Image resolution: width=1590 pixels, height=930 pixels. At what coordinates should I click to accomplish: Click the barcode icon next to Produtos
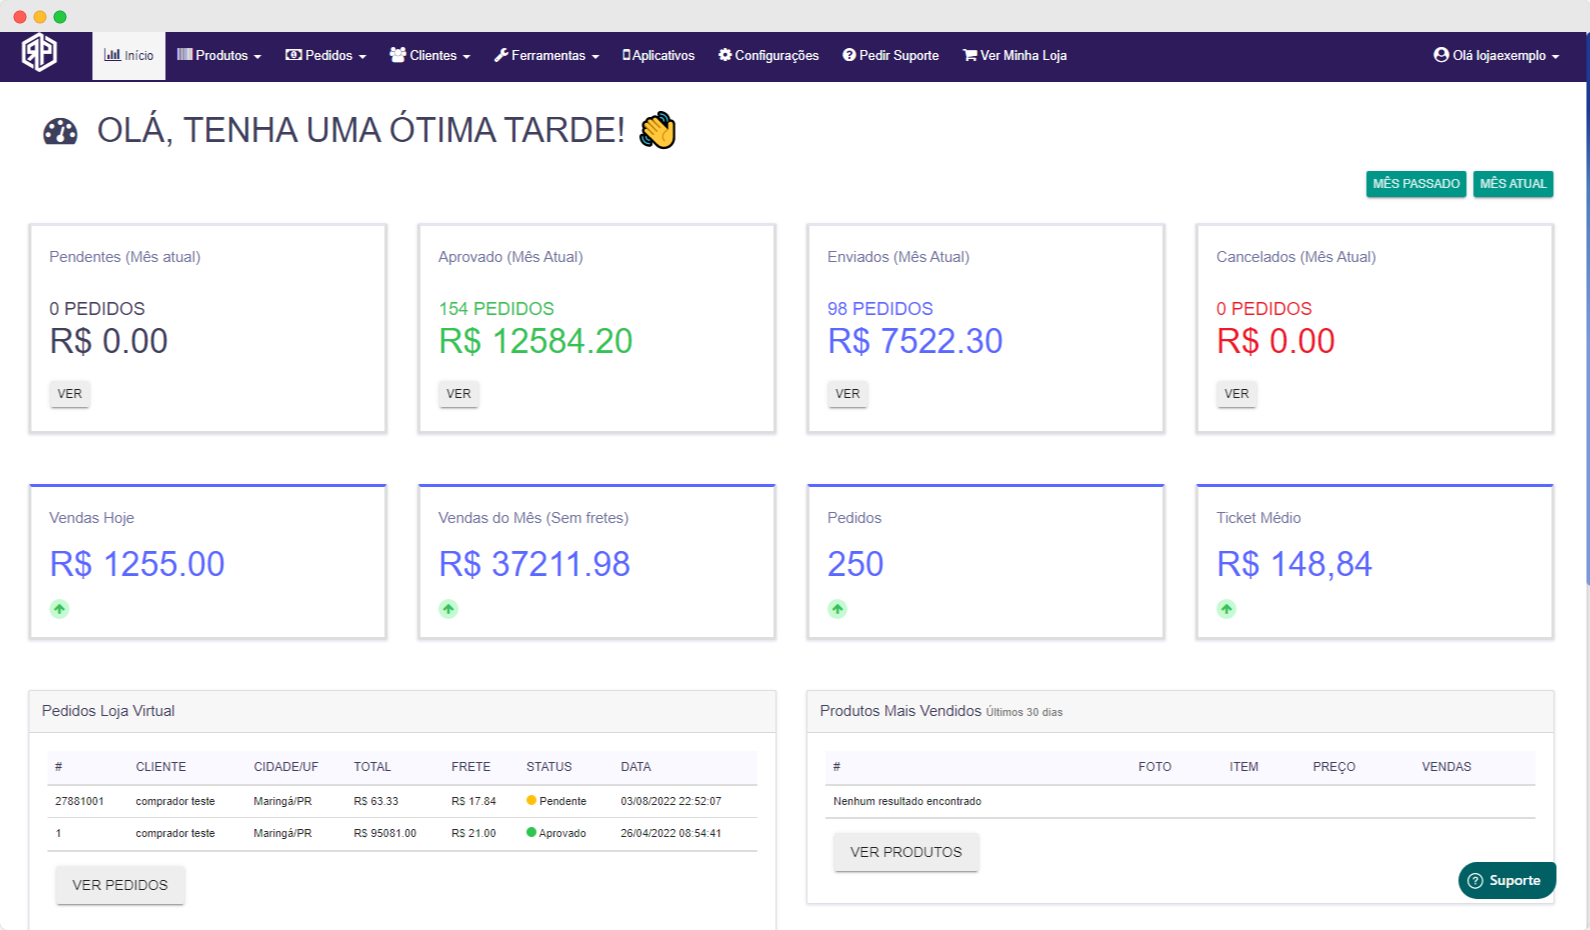pyautogui.click(x=185, y=55)
